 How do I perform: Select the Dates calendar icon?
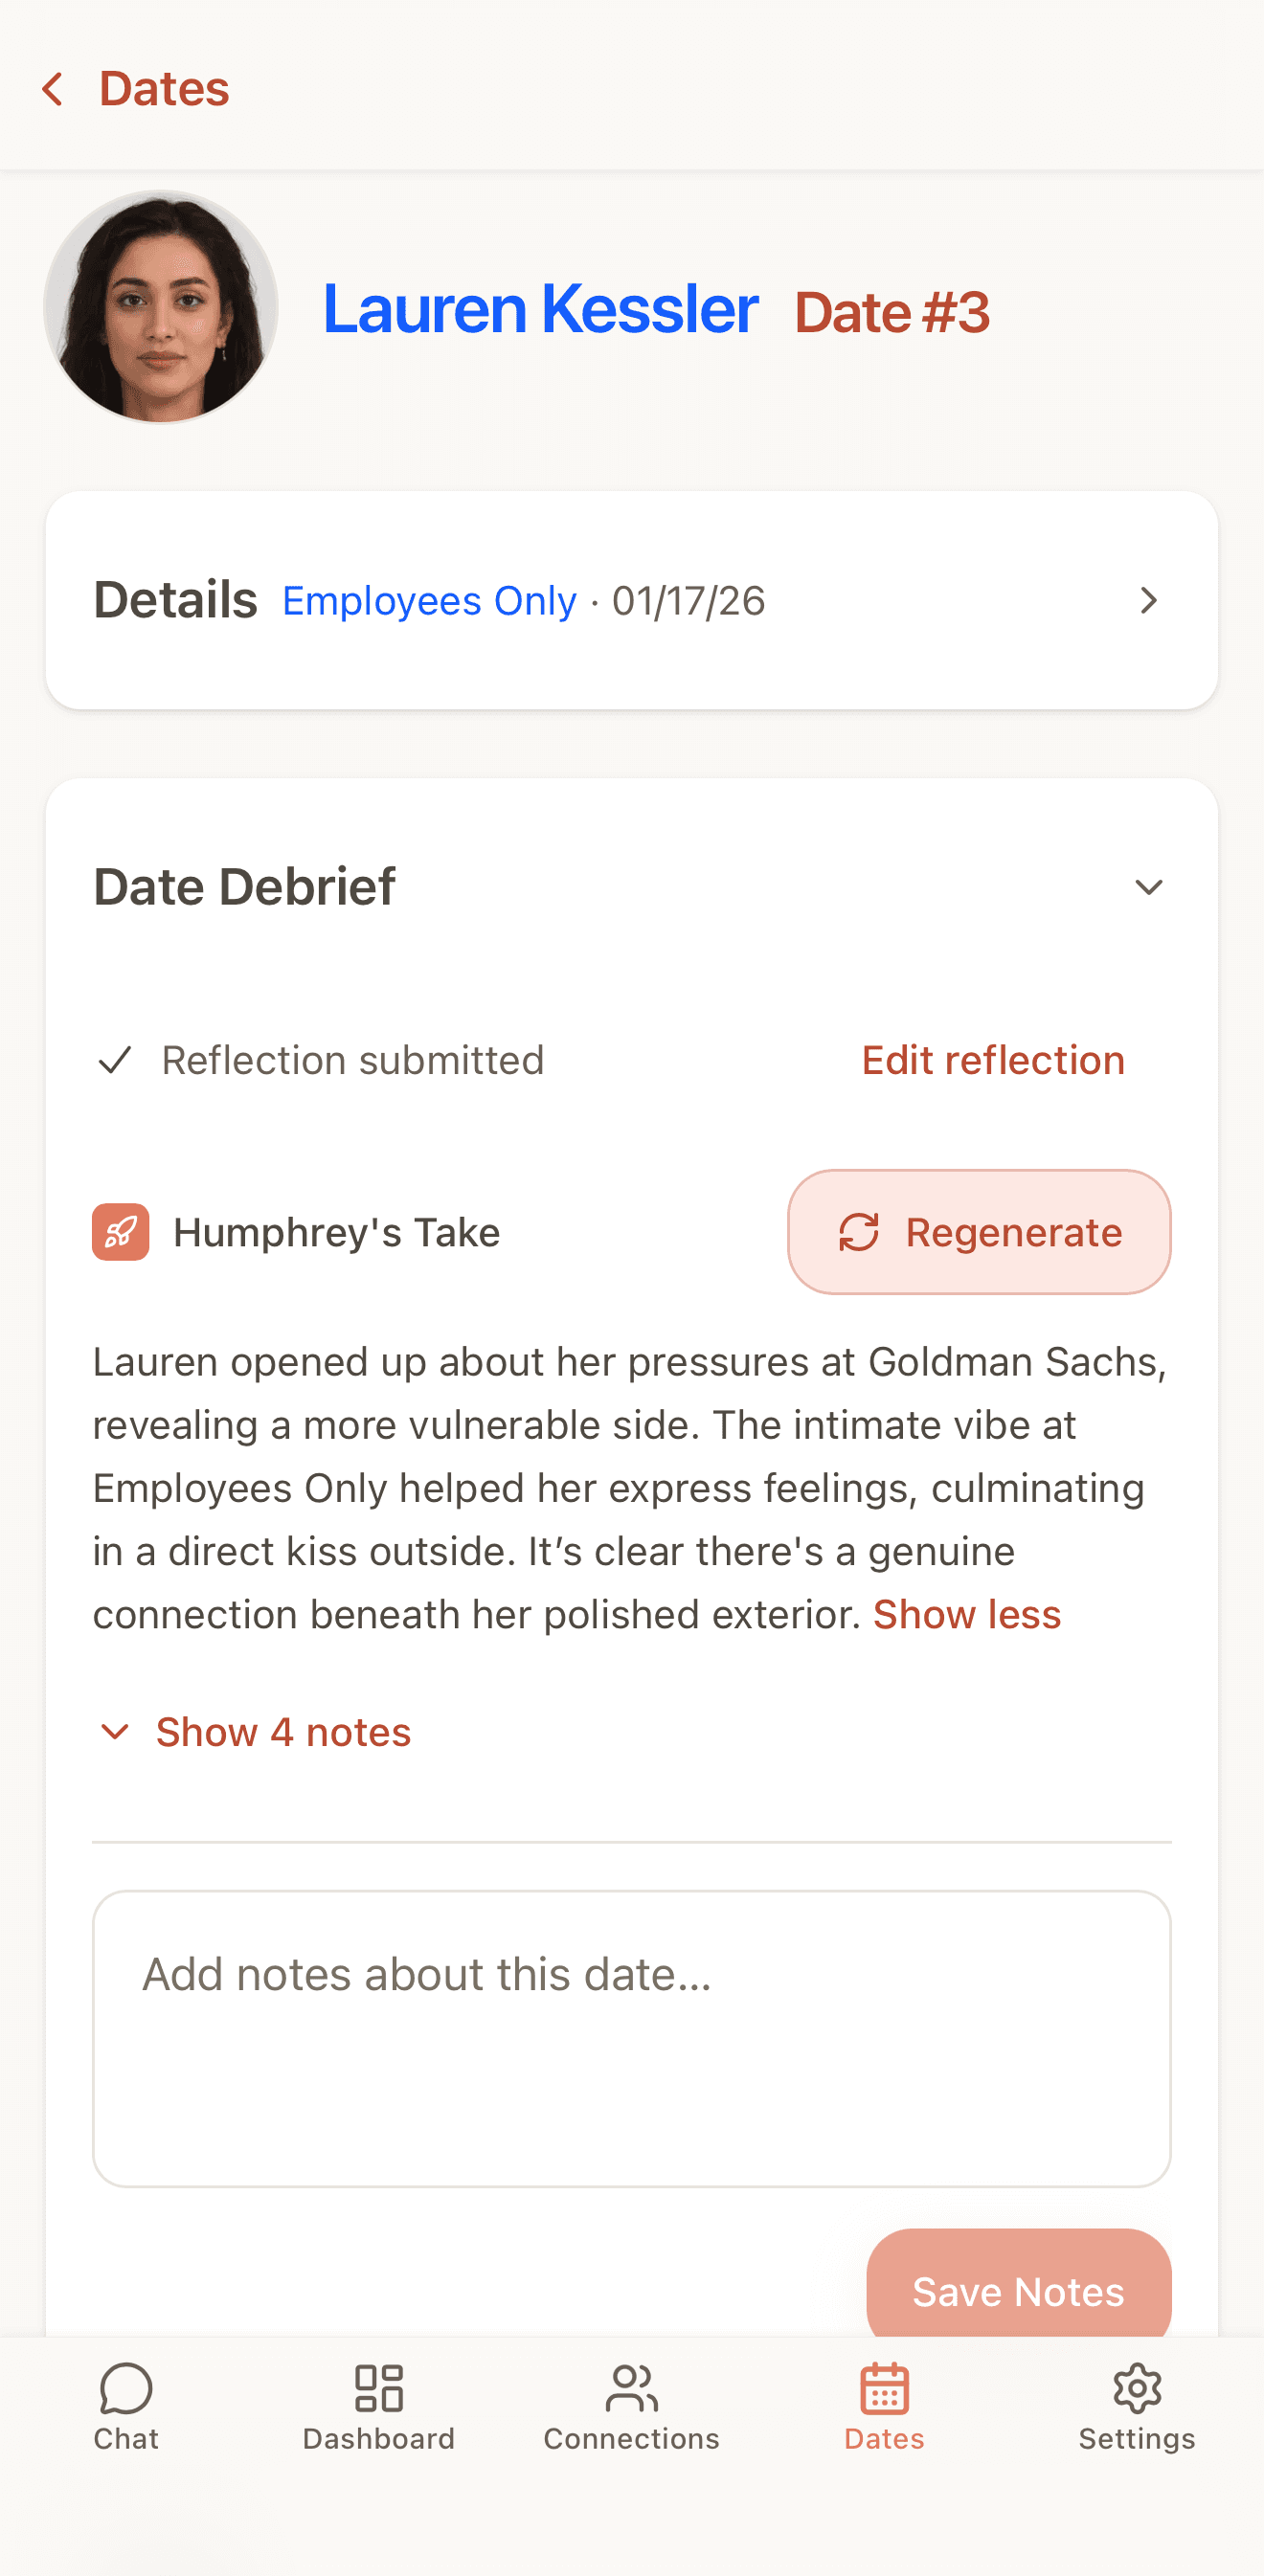(x=884, y=2388)
